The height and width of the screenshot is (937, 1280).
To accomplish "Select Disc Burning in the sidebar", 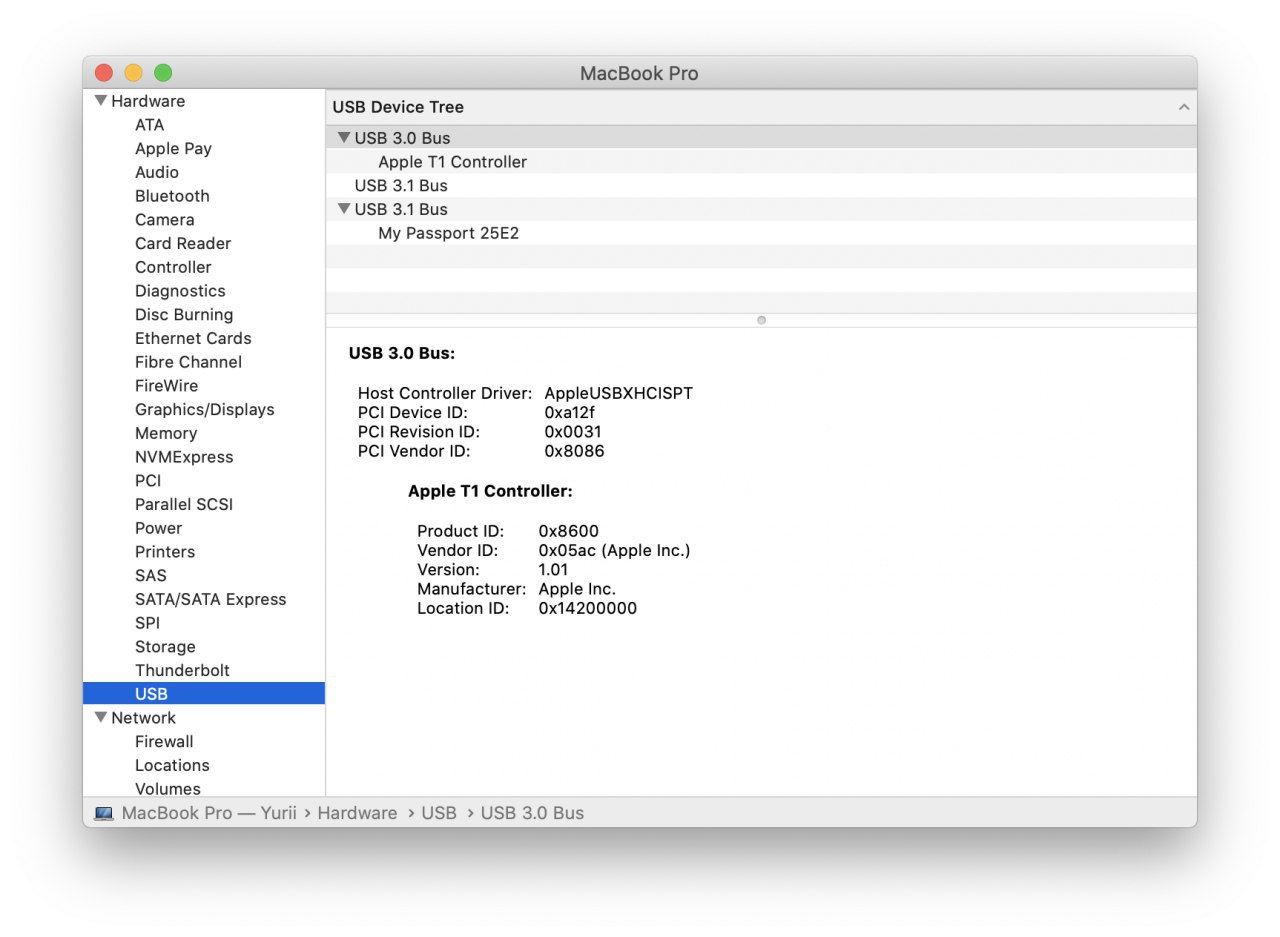I will click(184, 315).
